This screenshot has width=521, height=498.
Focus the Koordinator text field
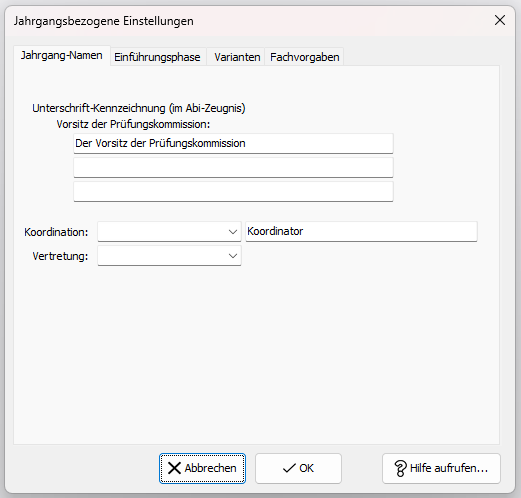pos(361,232)
